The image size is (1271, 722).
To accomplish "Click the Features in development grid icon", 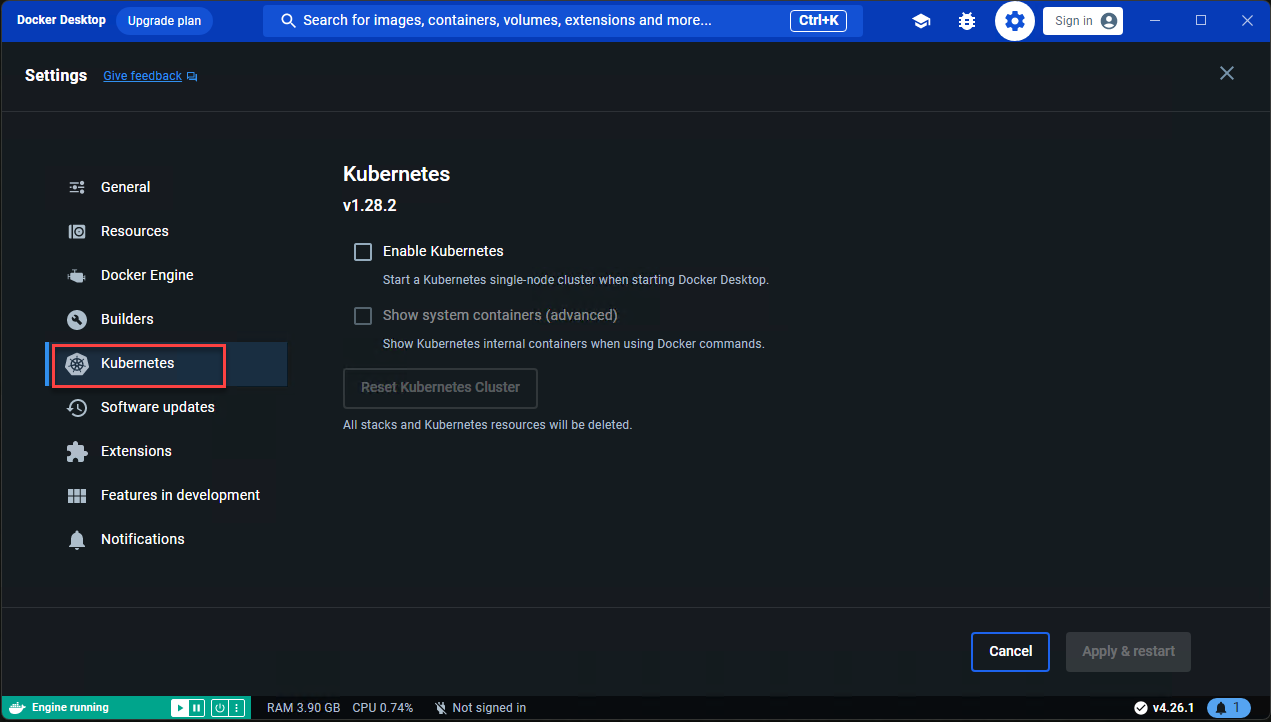I will click(x=77, y=495).
